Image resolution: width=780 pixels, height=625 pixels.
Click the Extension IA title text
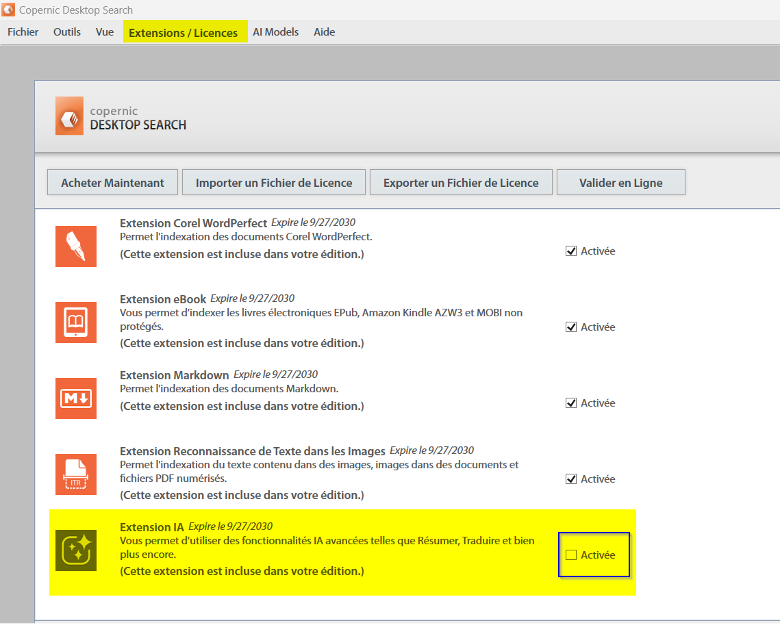pos(152,527)
